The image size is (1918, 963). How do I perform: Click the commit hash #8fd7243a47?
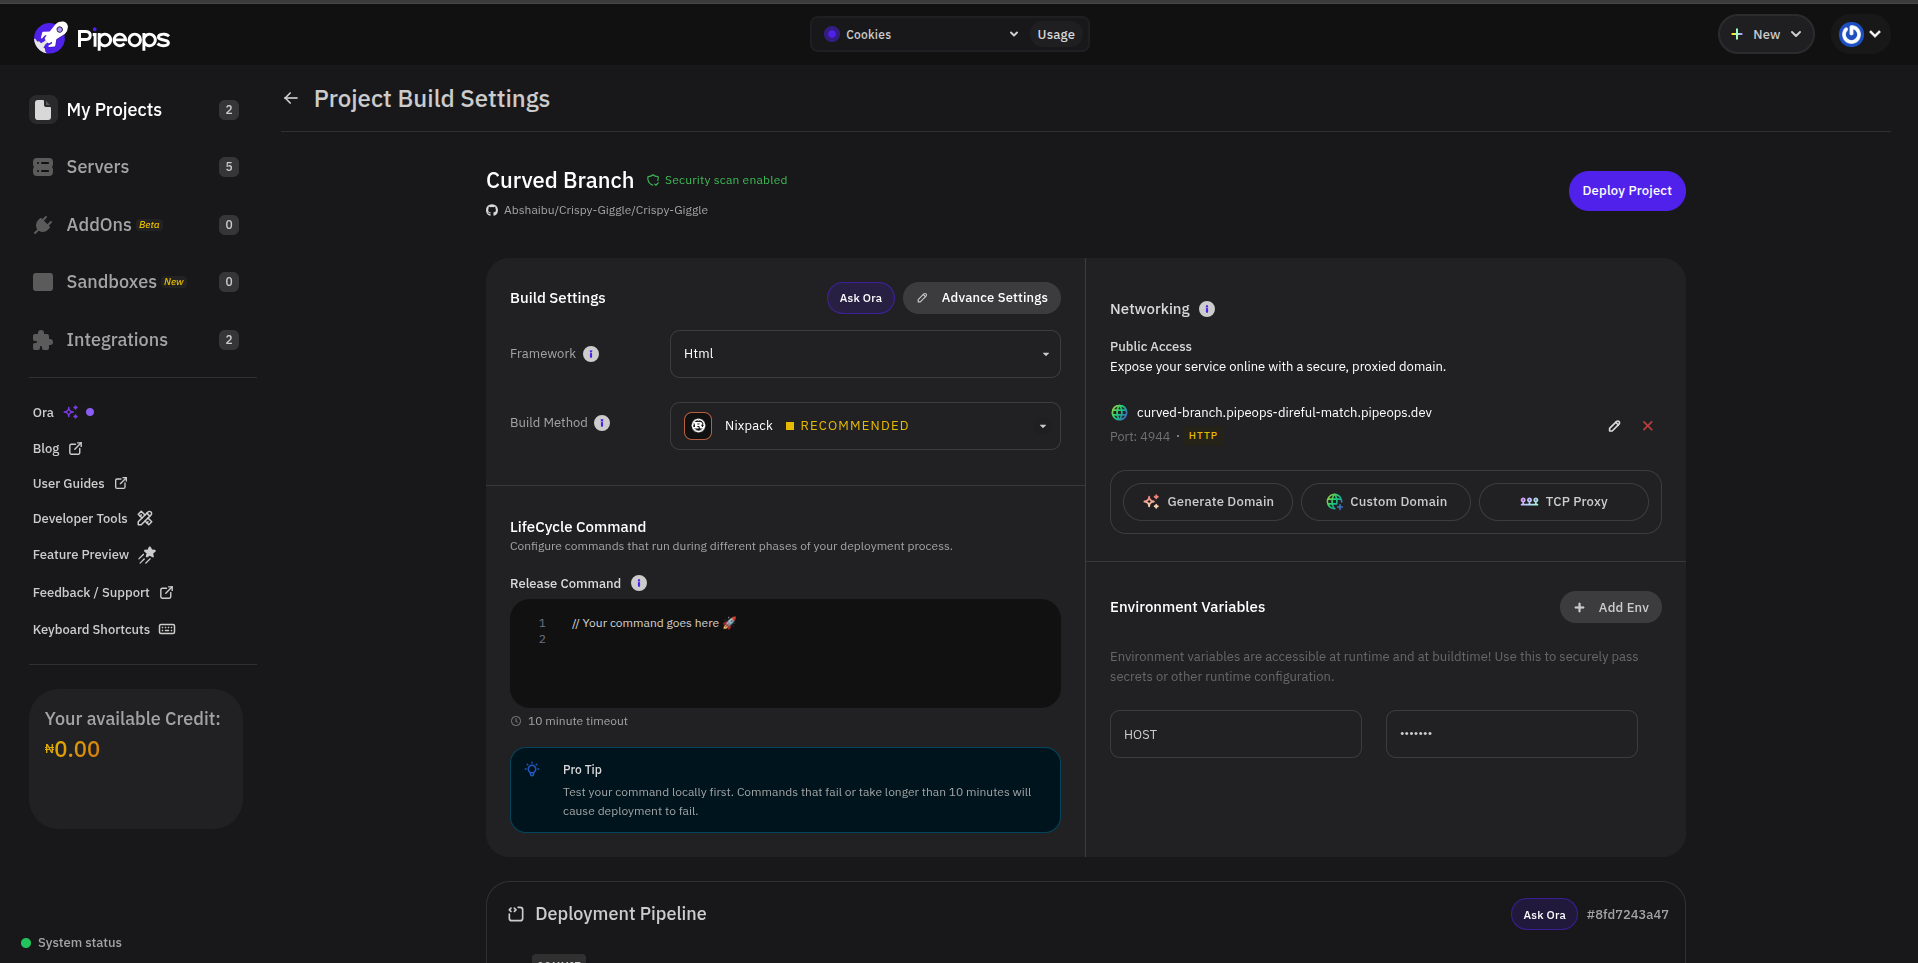tap(1627, 914)
